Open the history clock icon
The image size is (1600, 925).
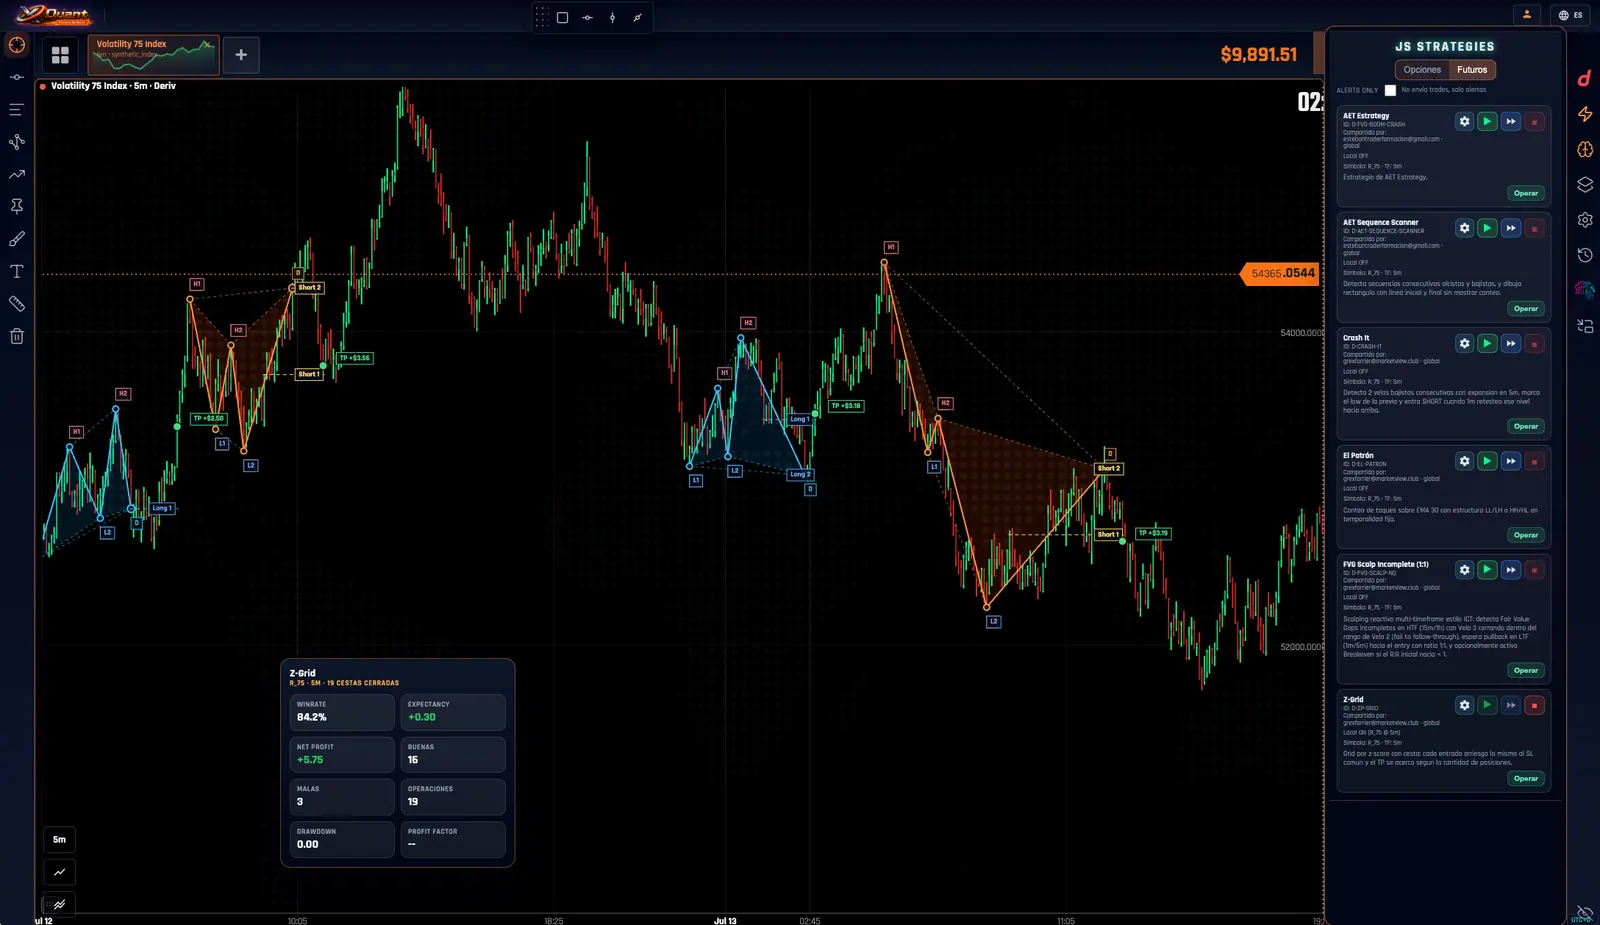pos(1585,255)
